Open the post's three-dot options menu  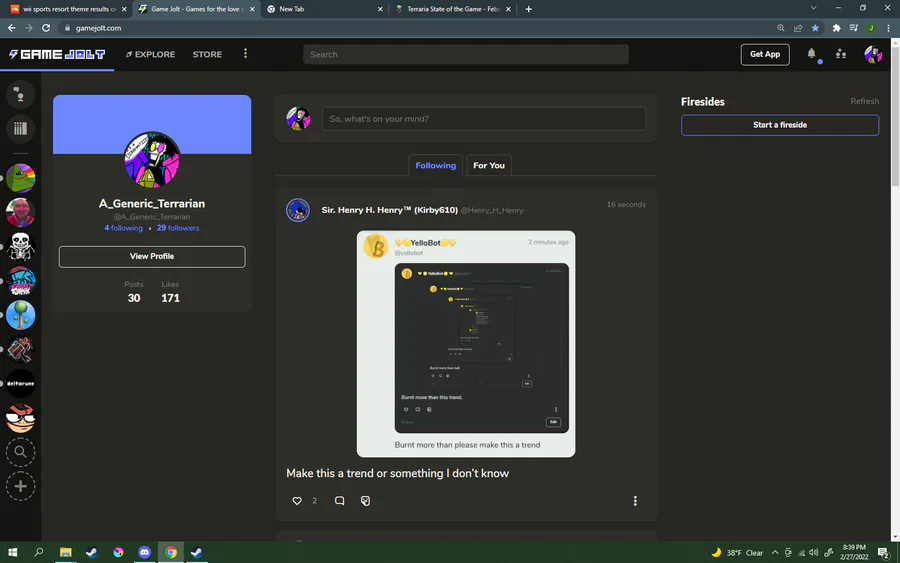click(x=635, y=501)
